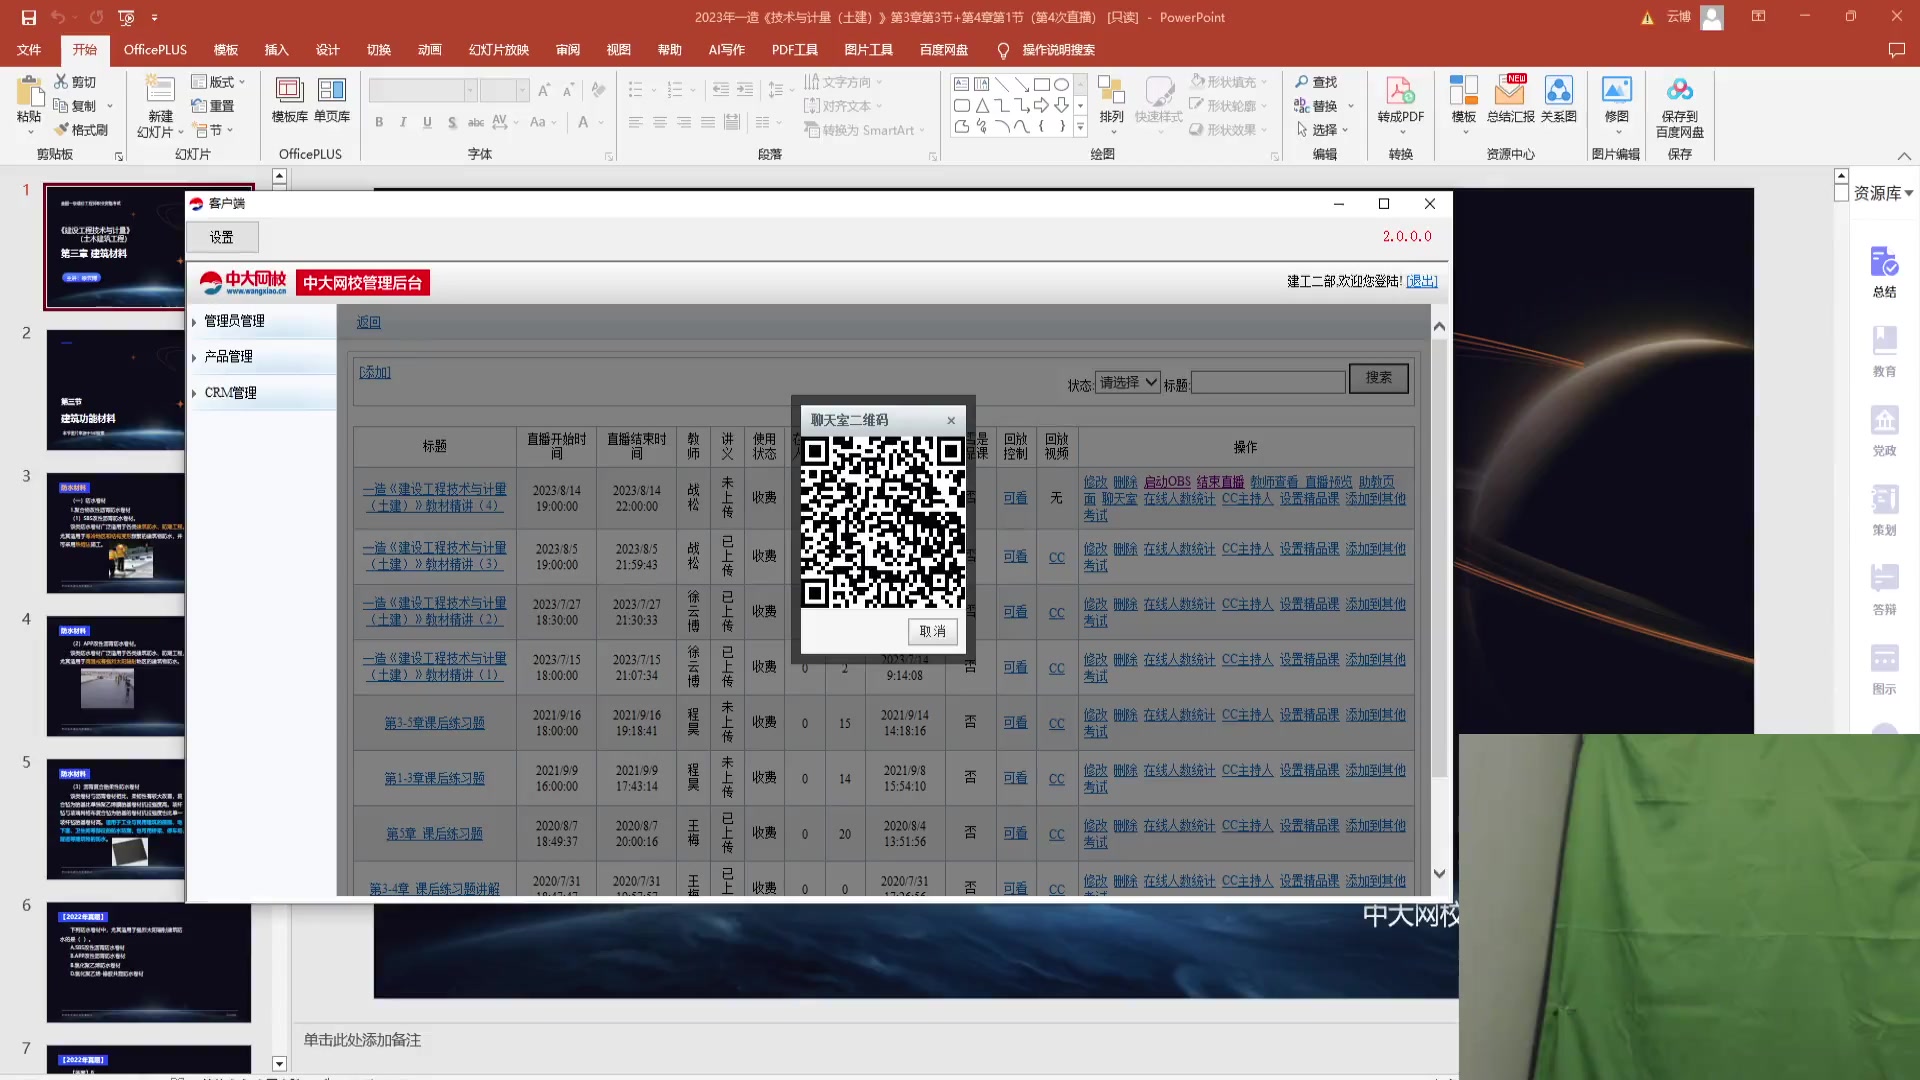
Task: Click the New Slide (新建幻灯片) icon
Action: tap(160, 90)
